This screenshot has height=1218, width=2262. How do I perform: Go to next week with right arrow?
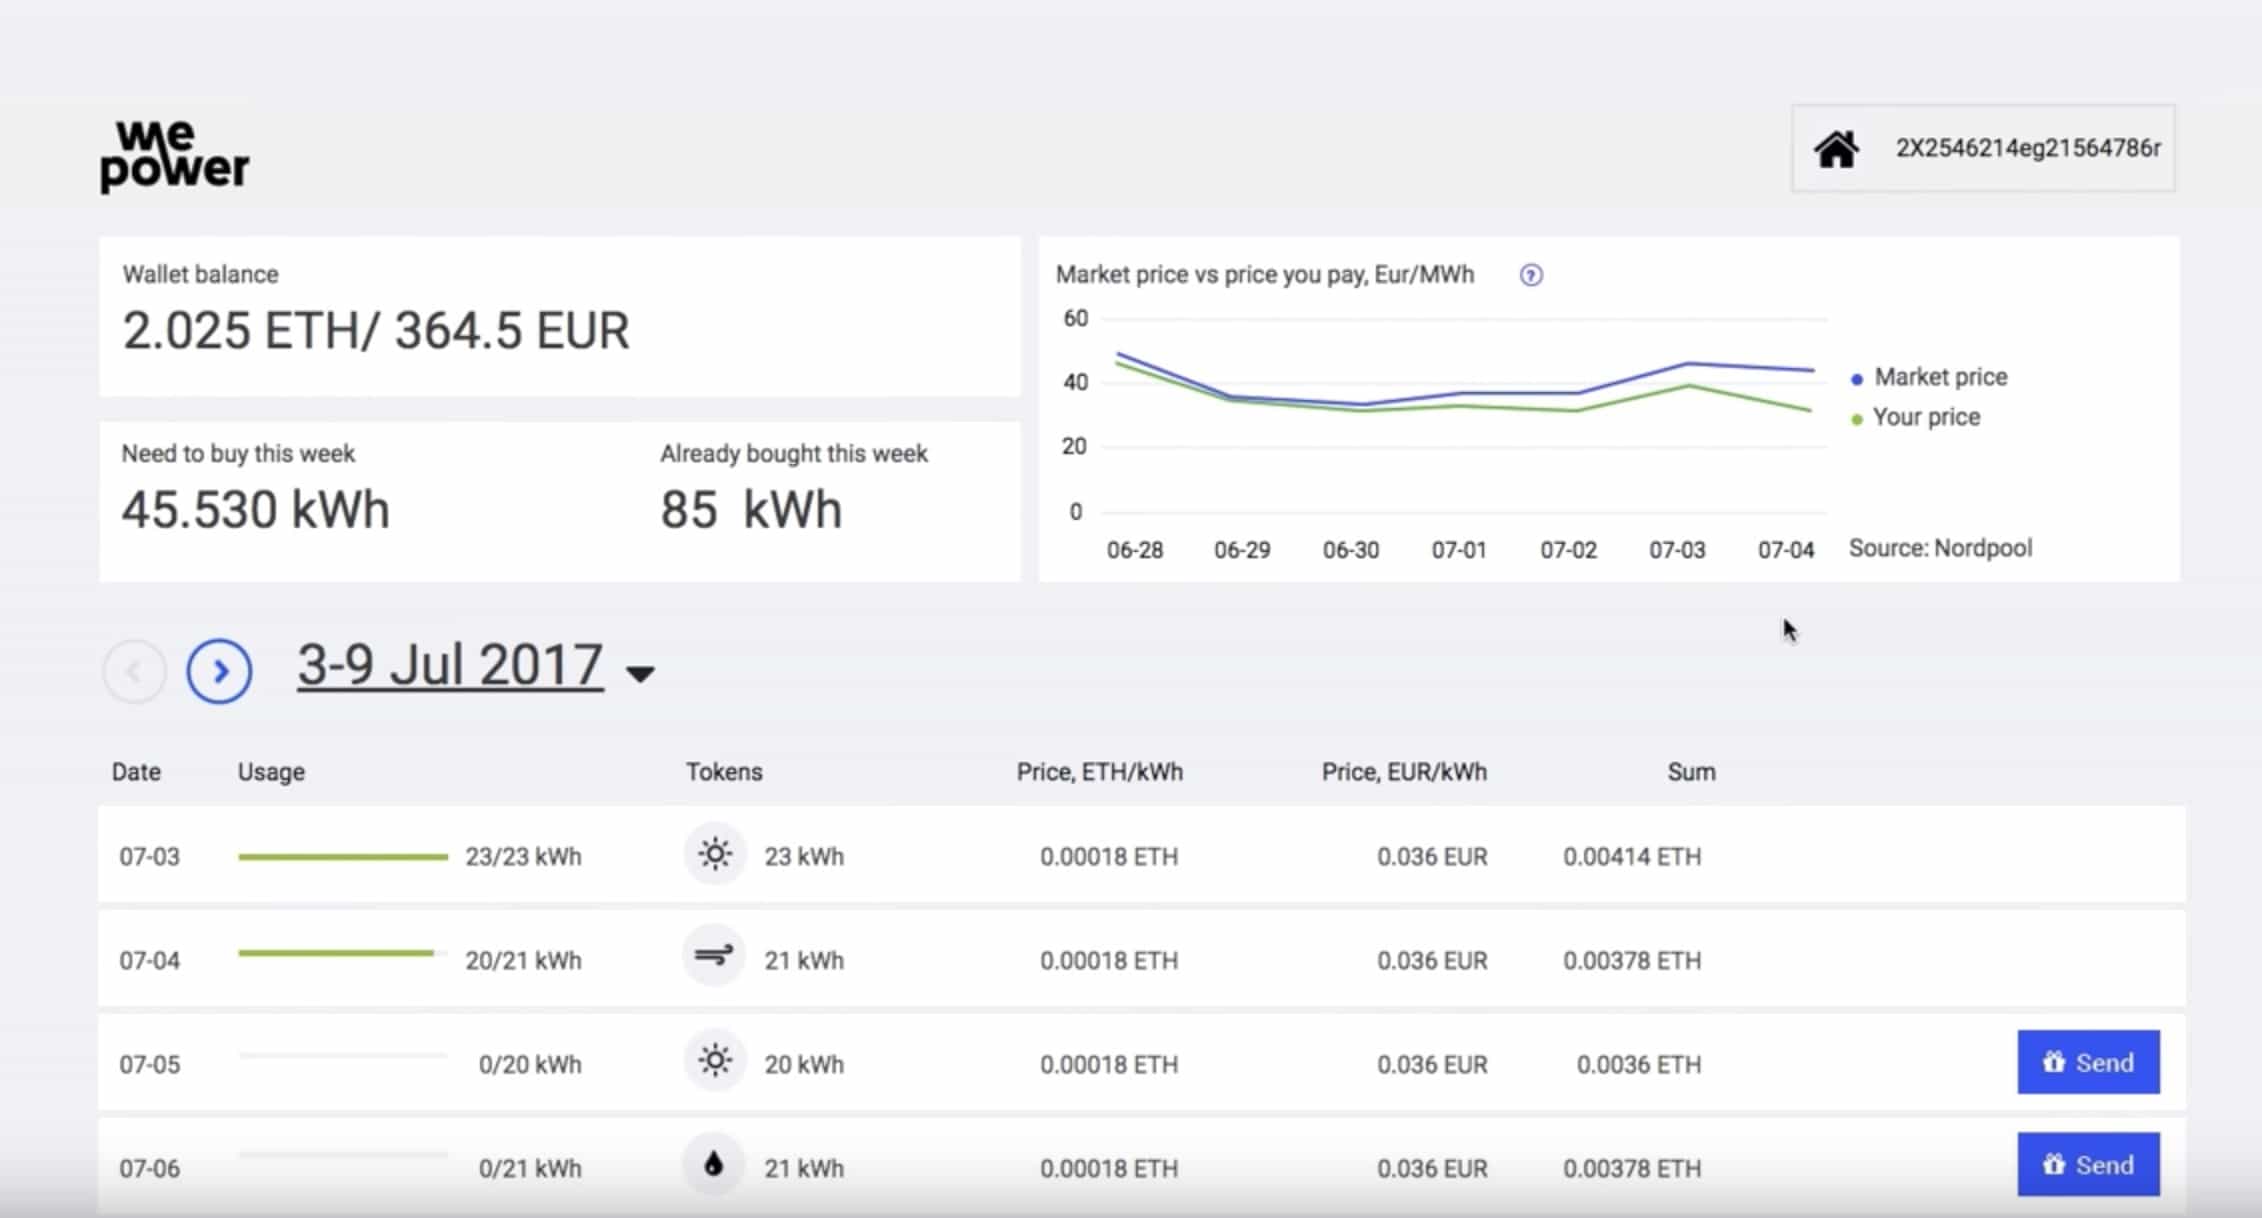pos(219,671)
